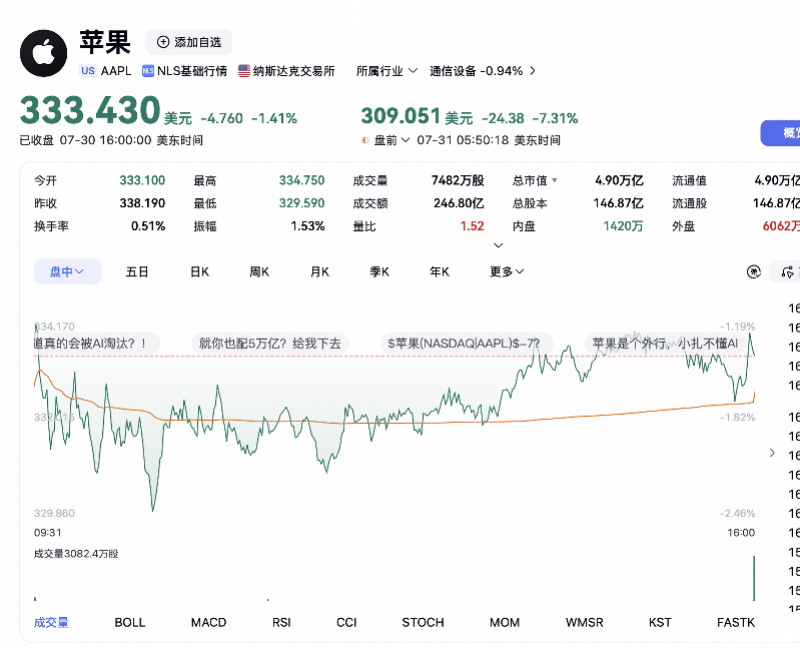Click the NLS基础行情 badge icon
800x648 pixels.
click(x=148, y=71)
